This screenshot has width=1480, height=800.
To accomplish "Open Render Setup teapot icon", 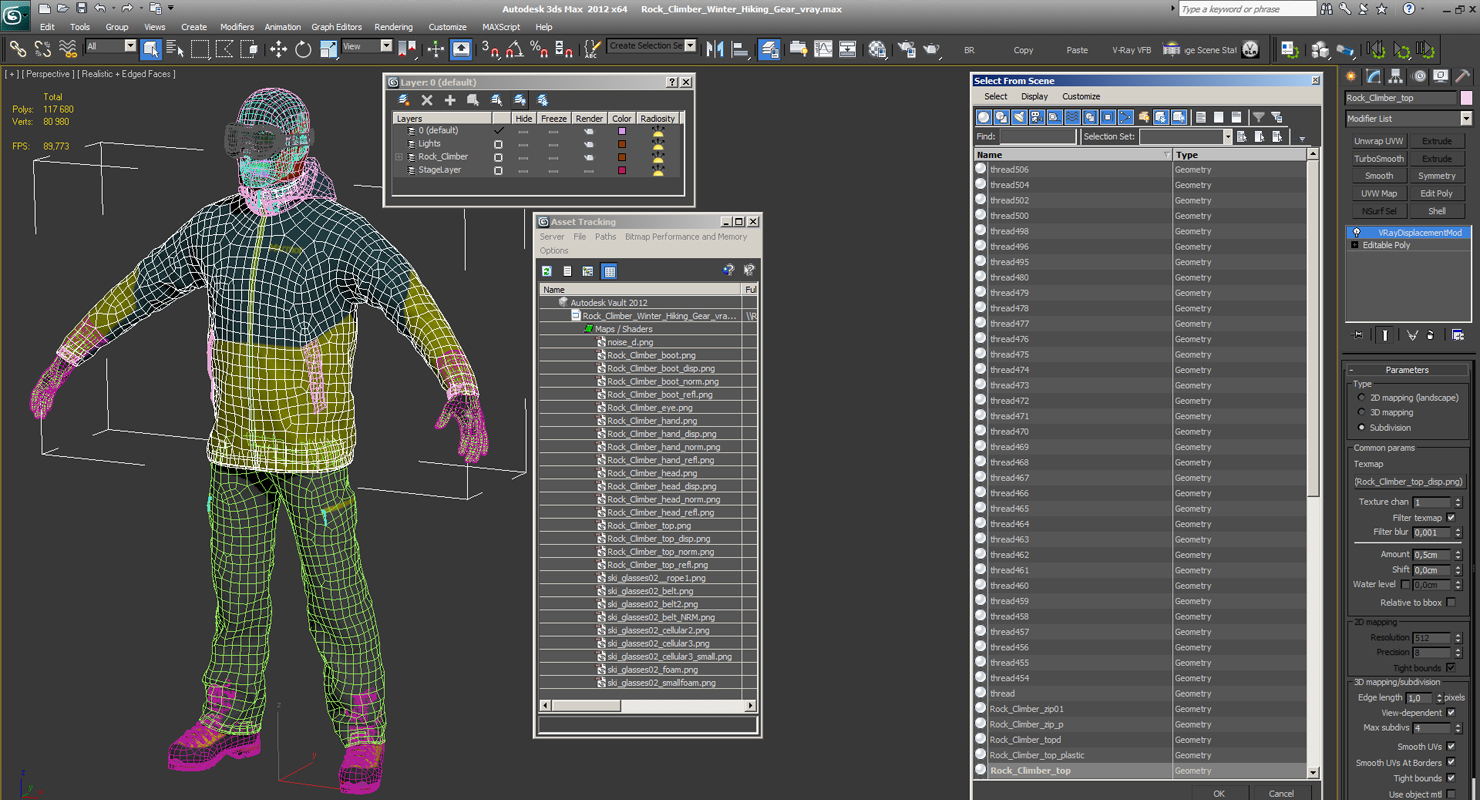I will click(x=907, y=48).
